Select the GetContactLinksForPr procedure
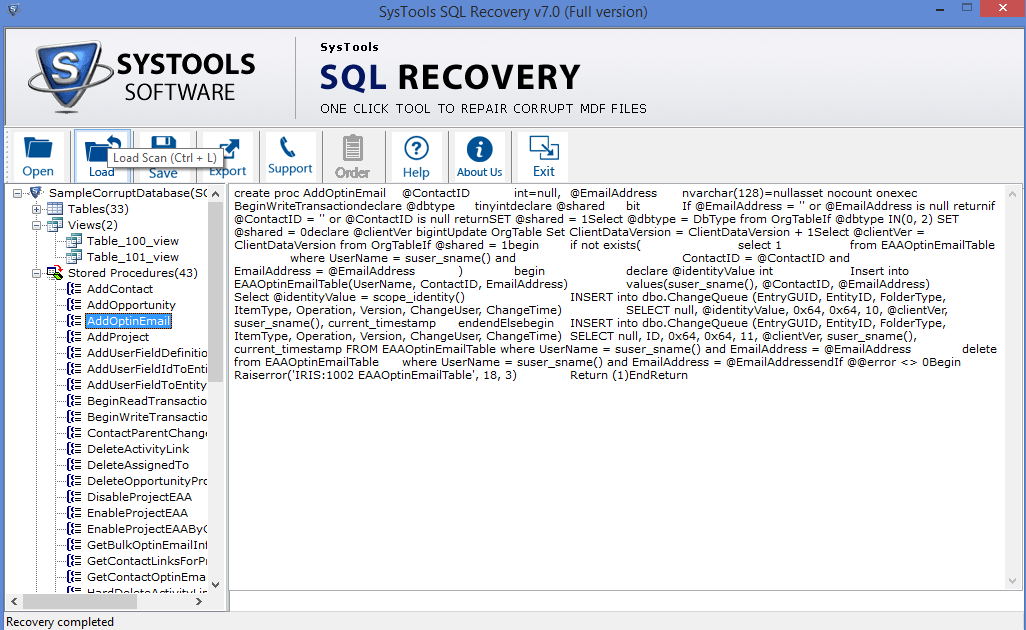Viewport: 1026px width, 630px height. [147, 561]
